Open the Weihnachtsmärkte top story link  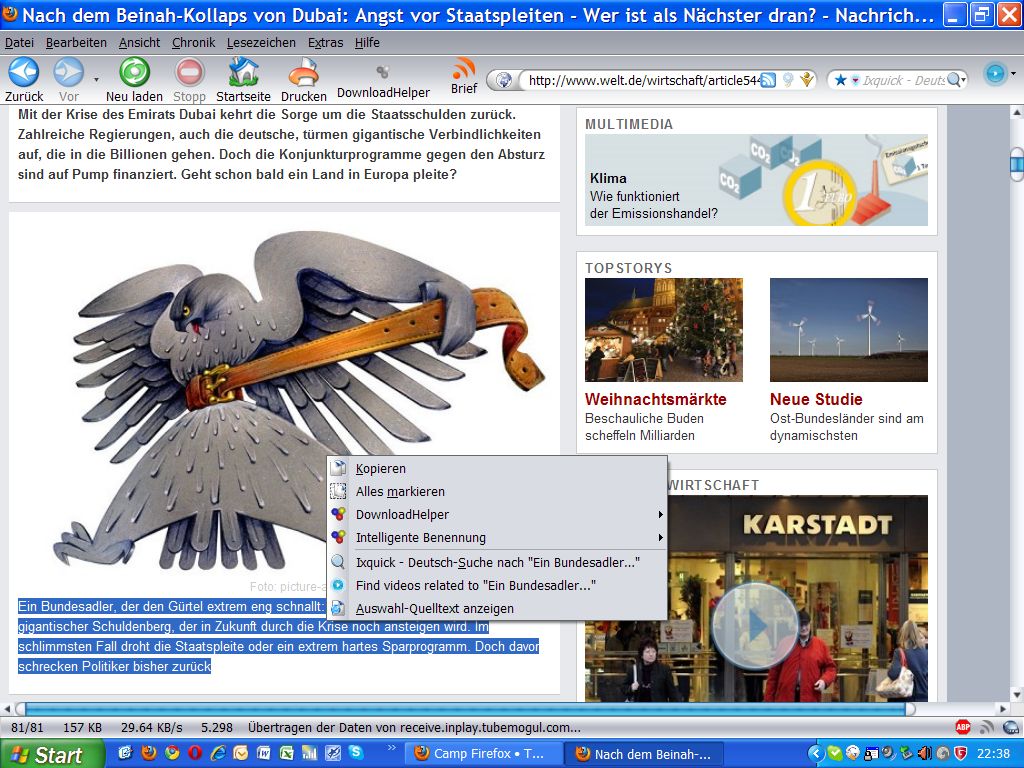655,399
